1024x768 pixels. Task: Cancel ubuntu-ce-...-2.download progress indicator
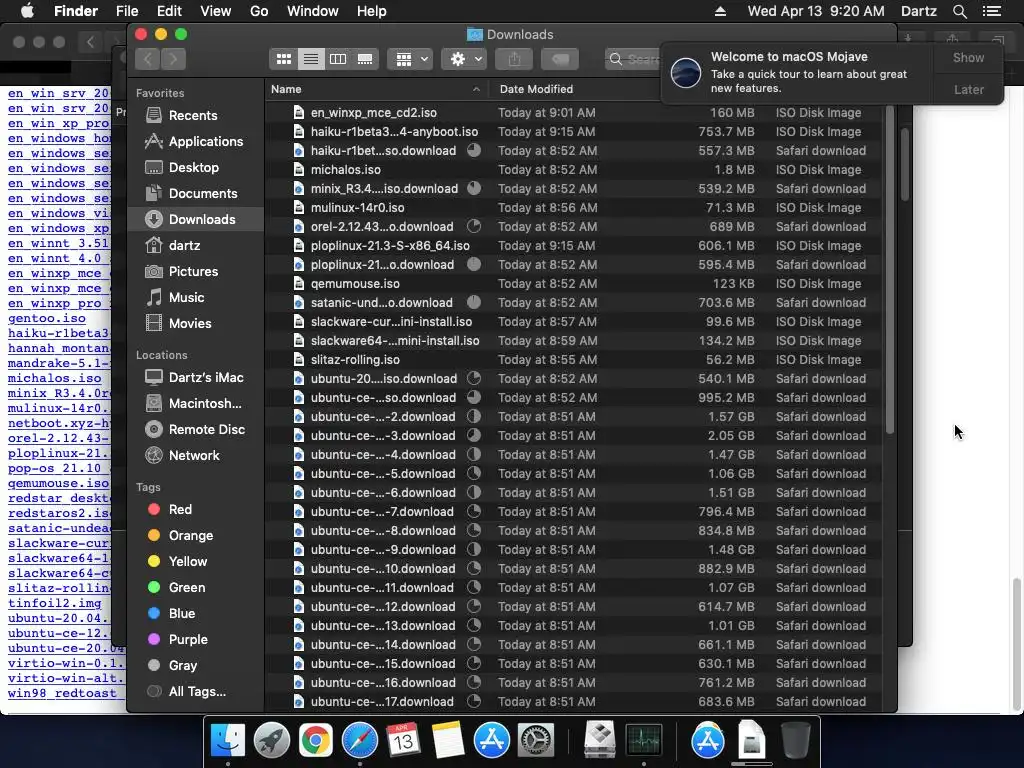(x=474, y=417)
